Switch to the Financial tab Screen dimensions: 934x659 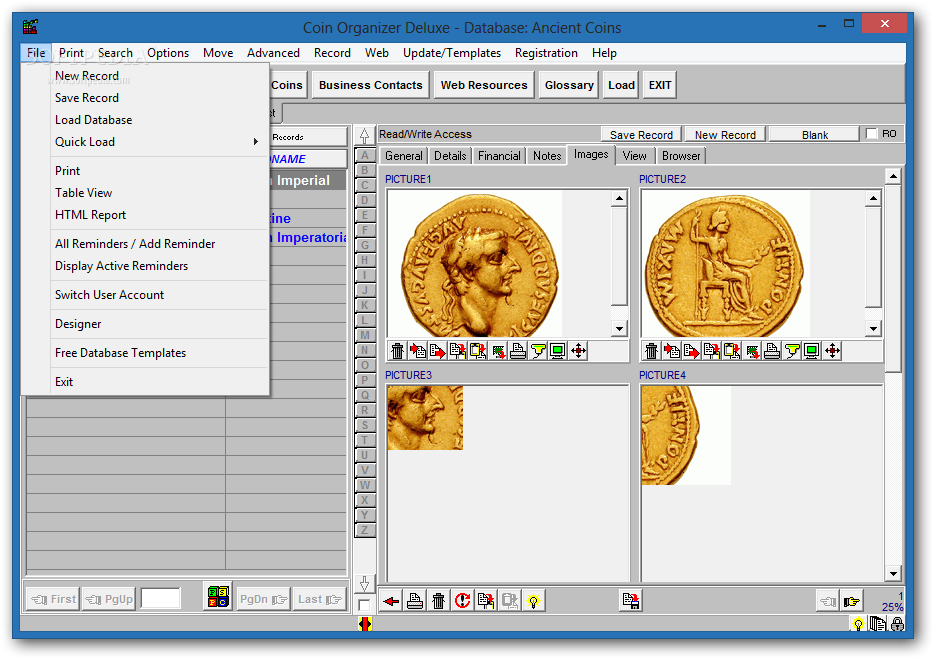(x=499, y=156)
